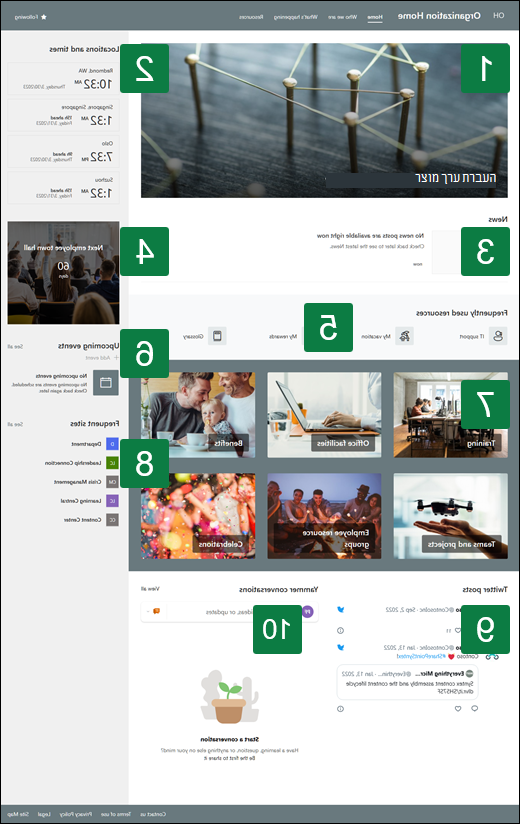The image size is (520, 824).
Task: Open the Office facilities tile
Action: [324, 415]
